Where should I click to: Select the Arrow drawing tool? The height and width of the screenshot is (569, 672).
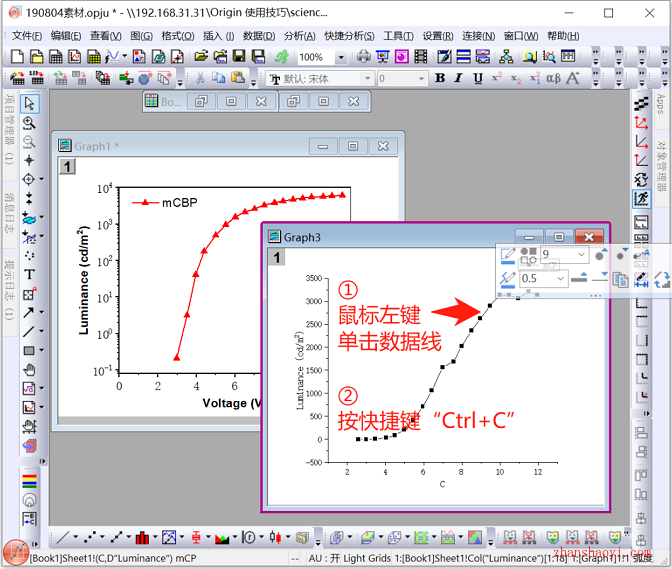tap(29, 312)
